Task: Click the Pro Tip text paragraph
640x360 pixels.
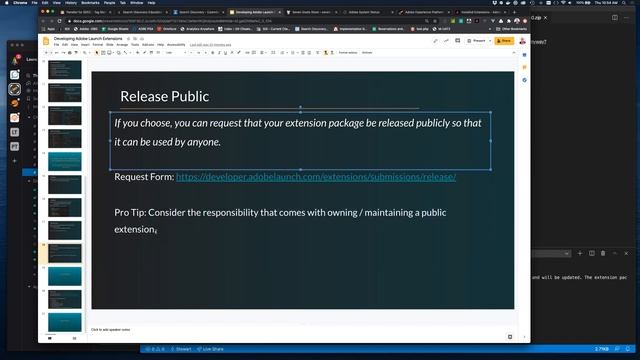Action: tap(280, 221)
